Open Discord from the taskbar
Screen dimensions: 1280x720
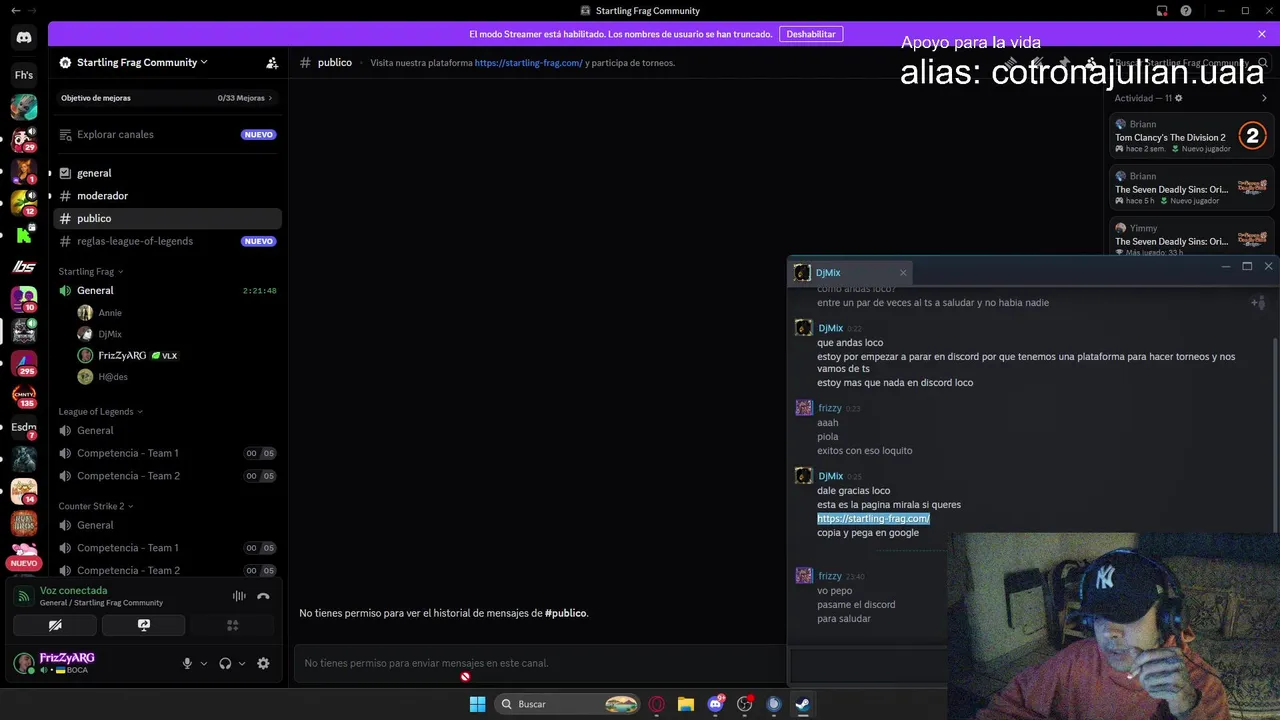(715, 704)
